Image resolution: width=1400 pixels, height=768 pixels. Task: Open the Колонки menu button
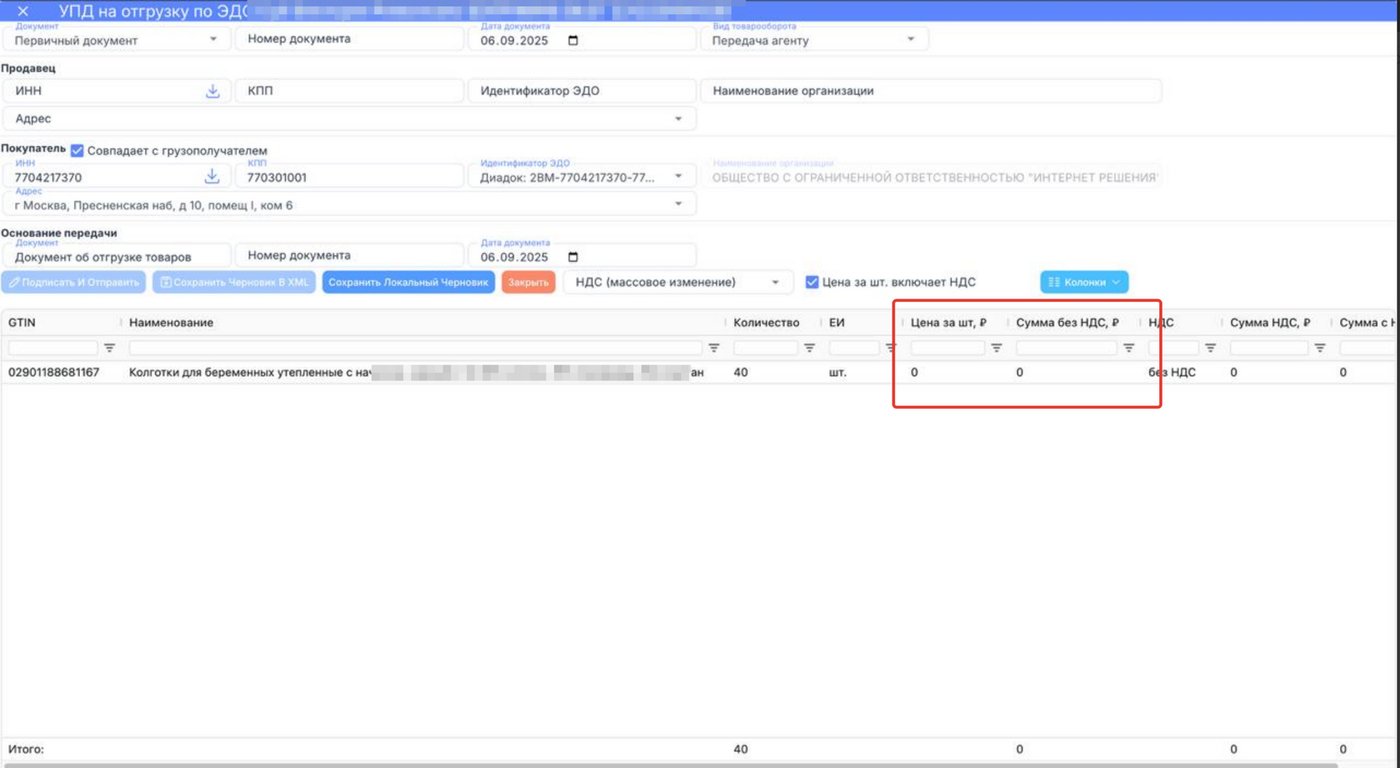click(x=1084, y=282)
